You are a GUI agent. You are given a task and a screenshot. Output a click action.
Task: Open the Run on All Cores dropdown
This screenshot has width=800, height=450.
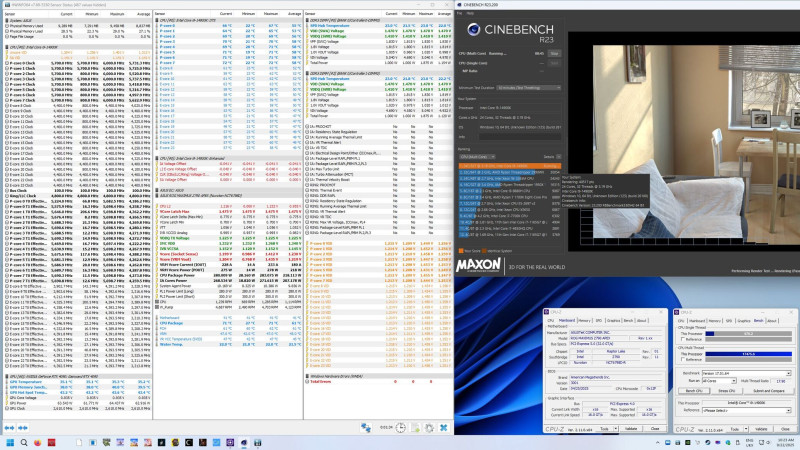point(719,381)
